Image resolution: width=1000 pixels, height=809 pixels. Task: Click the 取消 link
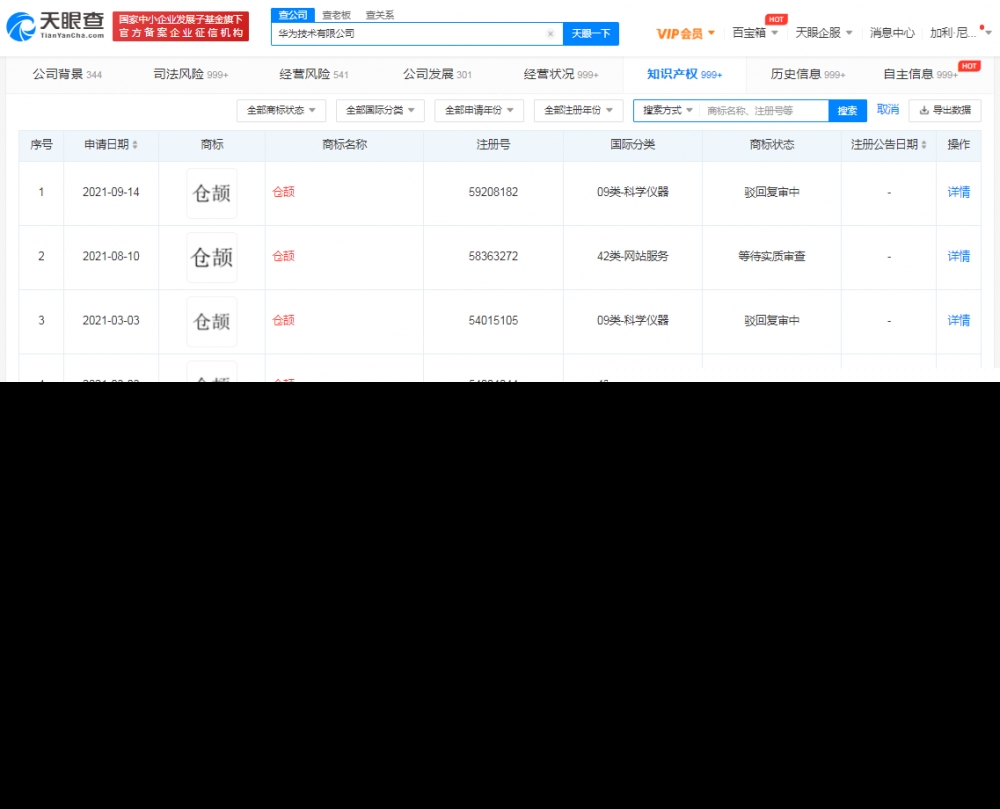(888, 110)
